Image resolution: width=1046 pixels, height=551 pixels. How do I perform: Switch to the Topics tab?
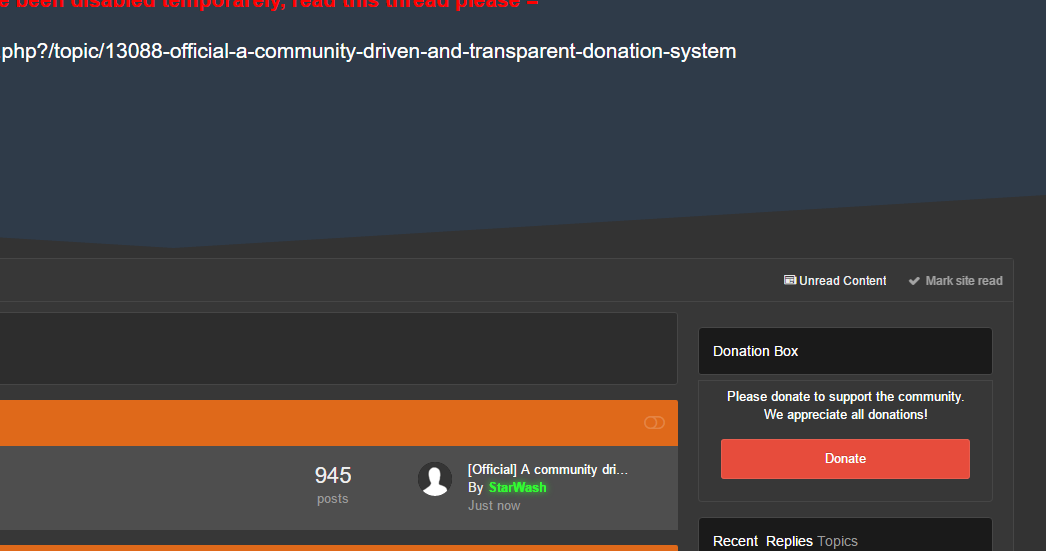[837, 541]
